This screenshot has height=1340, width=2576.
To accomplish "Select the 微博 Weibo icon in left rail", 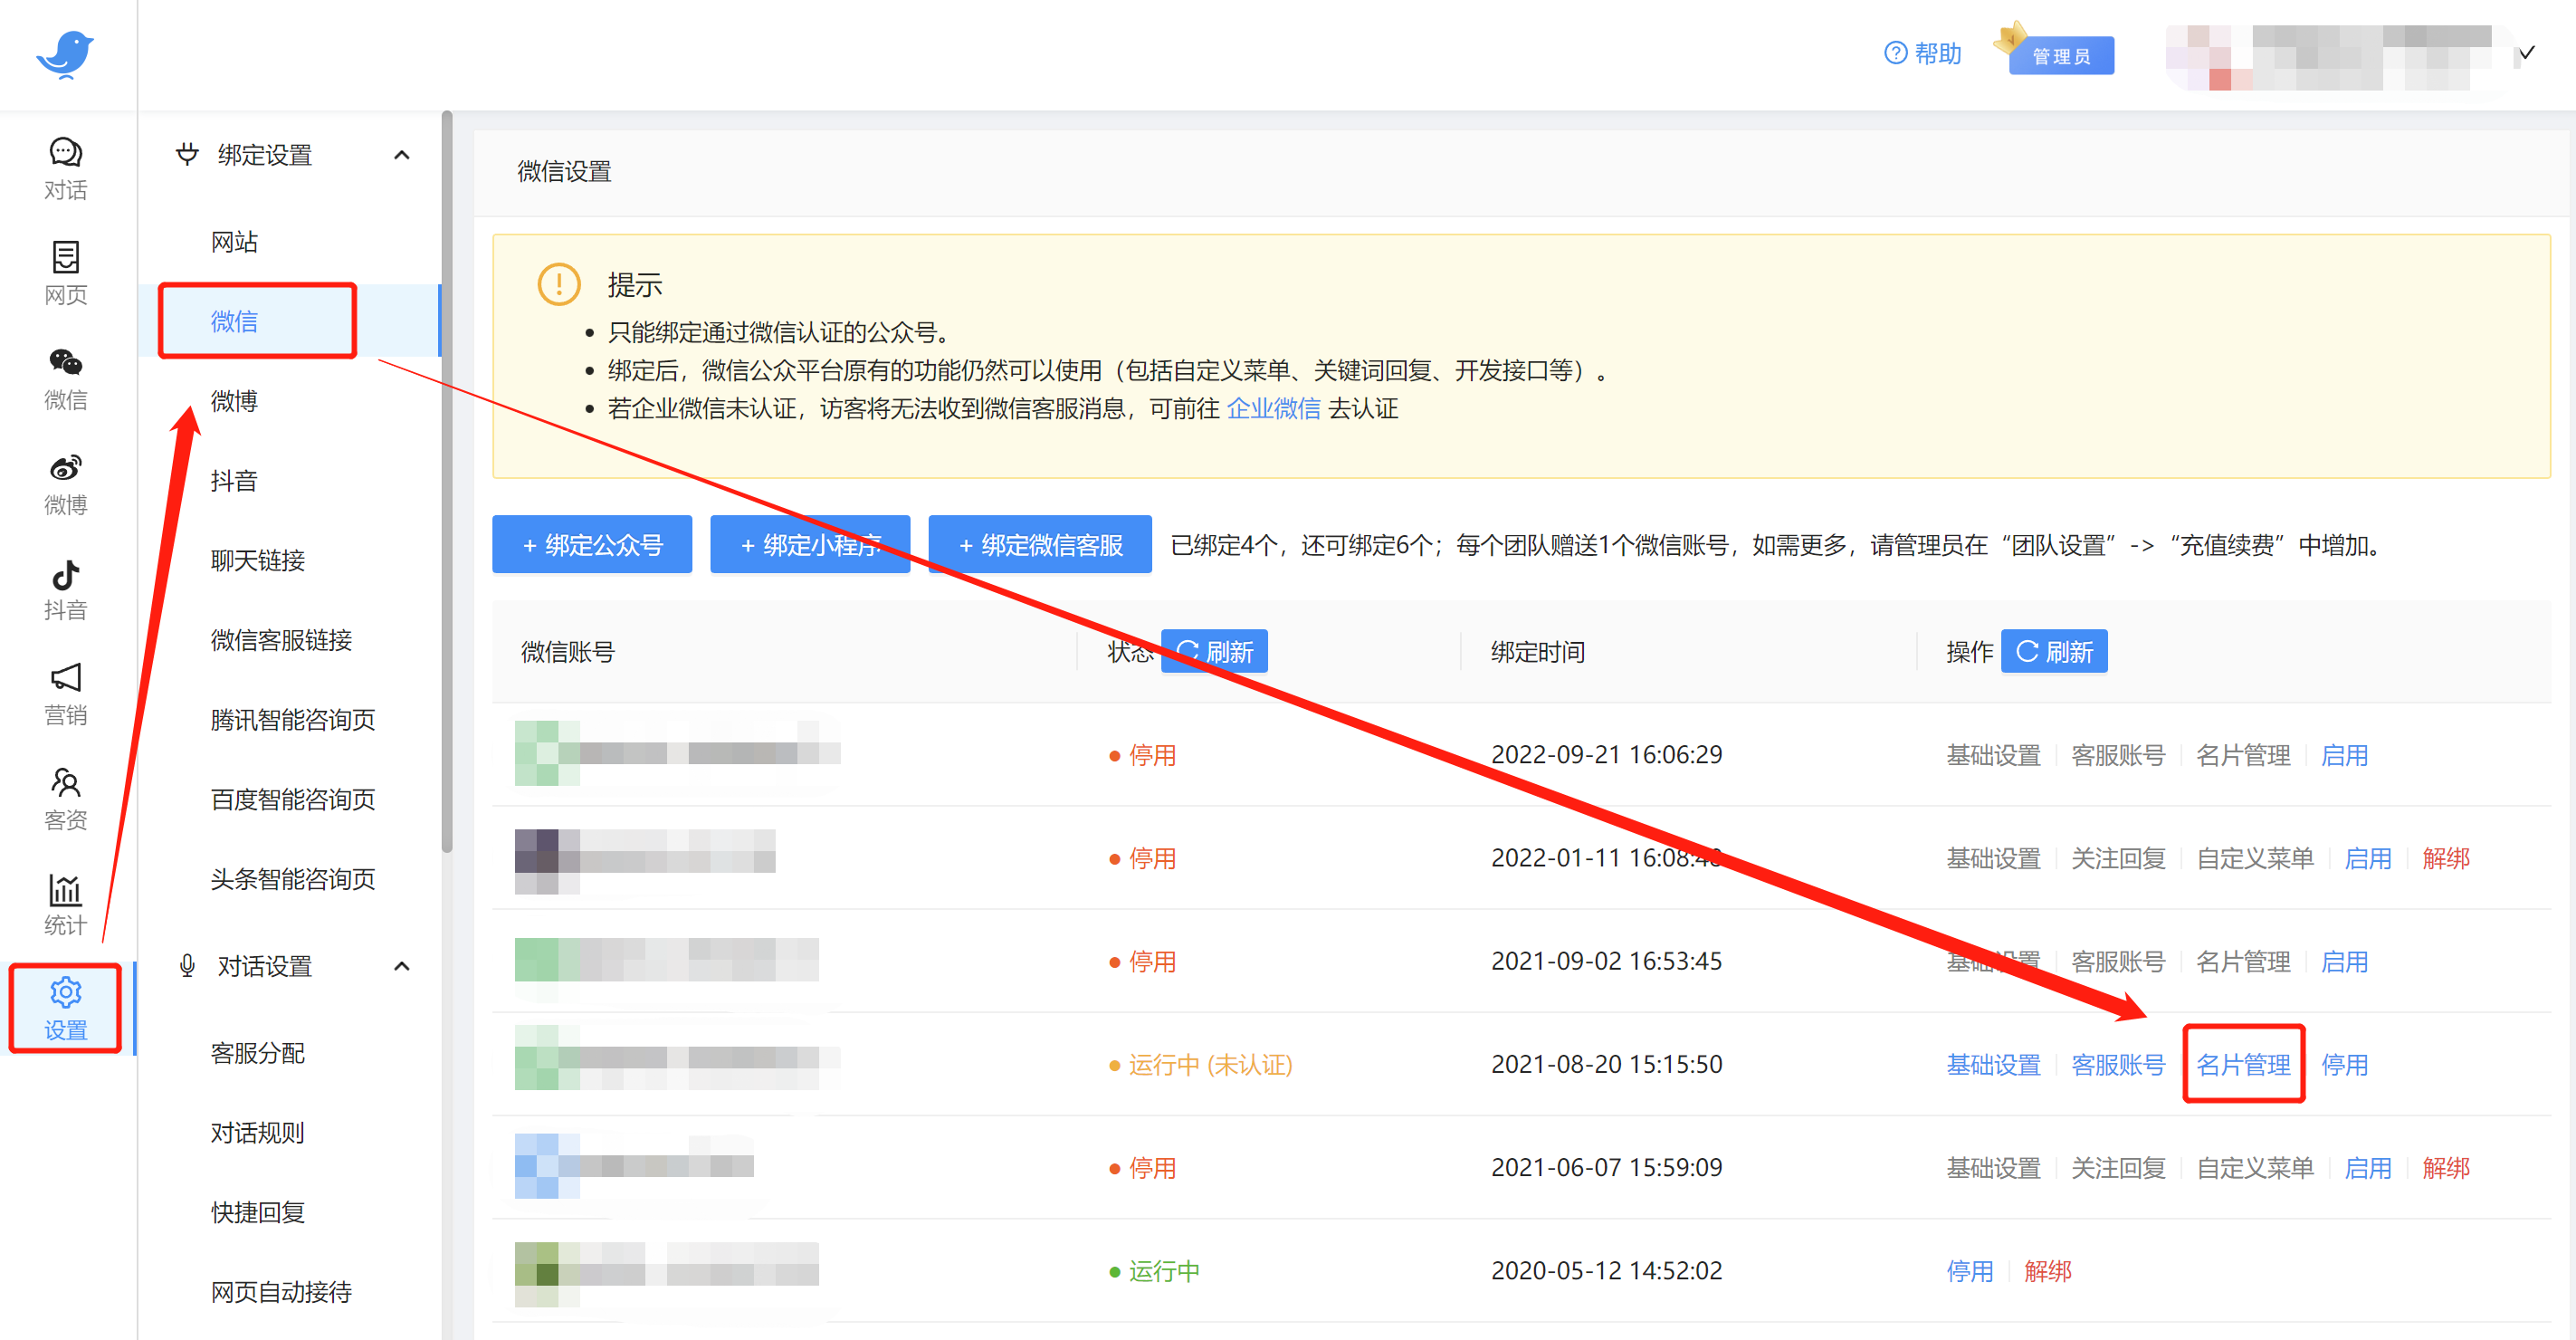I will point(65,467).
